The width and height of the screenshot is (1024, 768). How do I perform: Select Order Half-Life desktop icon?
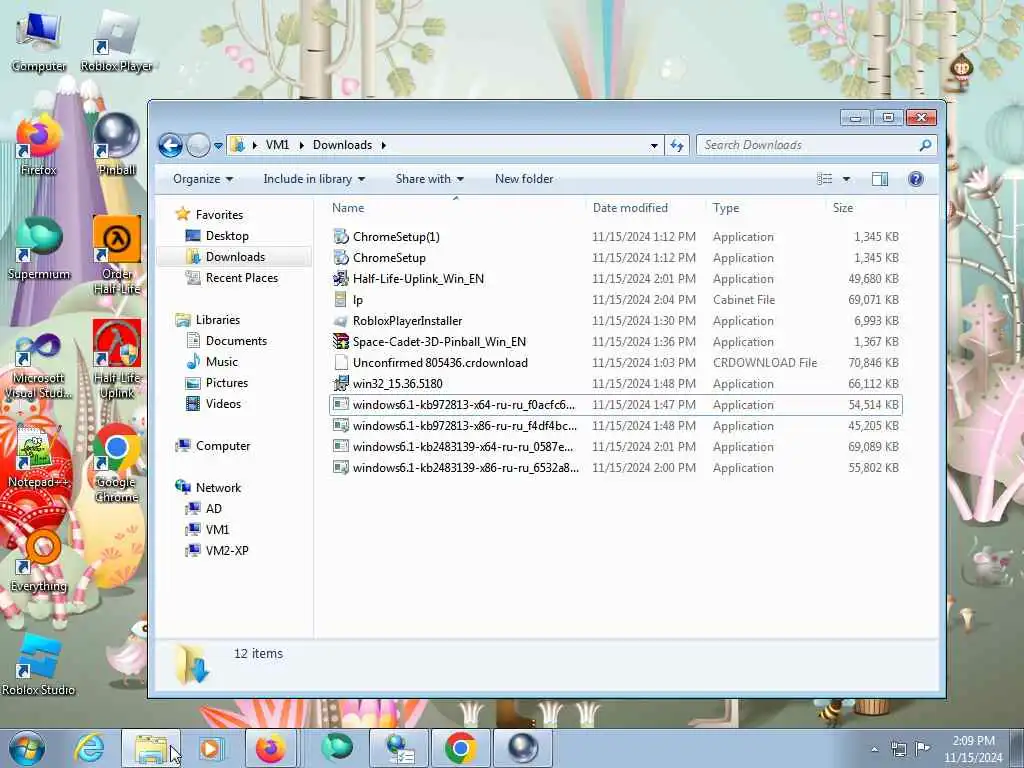[117, 255]
